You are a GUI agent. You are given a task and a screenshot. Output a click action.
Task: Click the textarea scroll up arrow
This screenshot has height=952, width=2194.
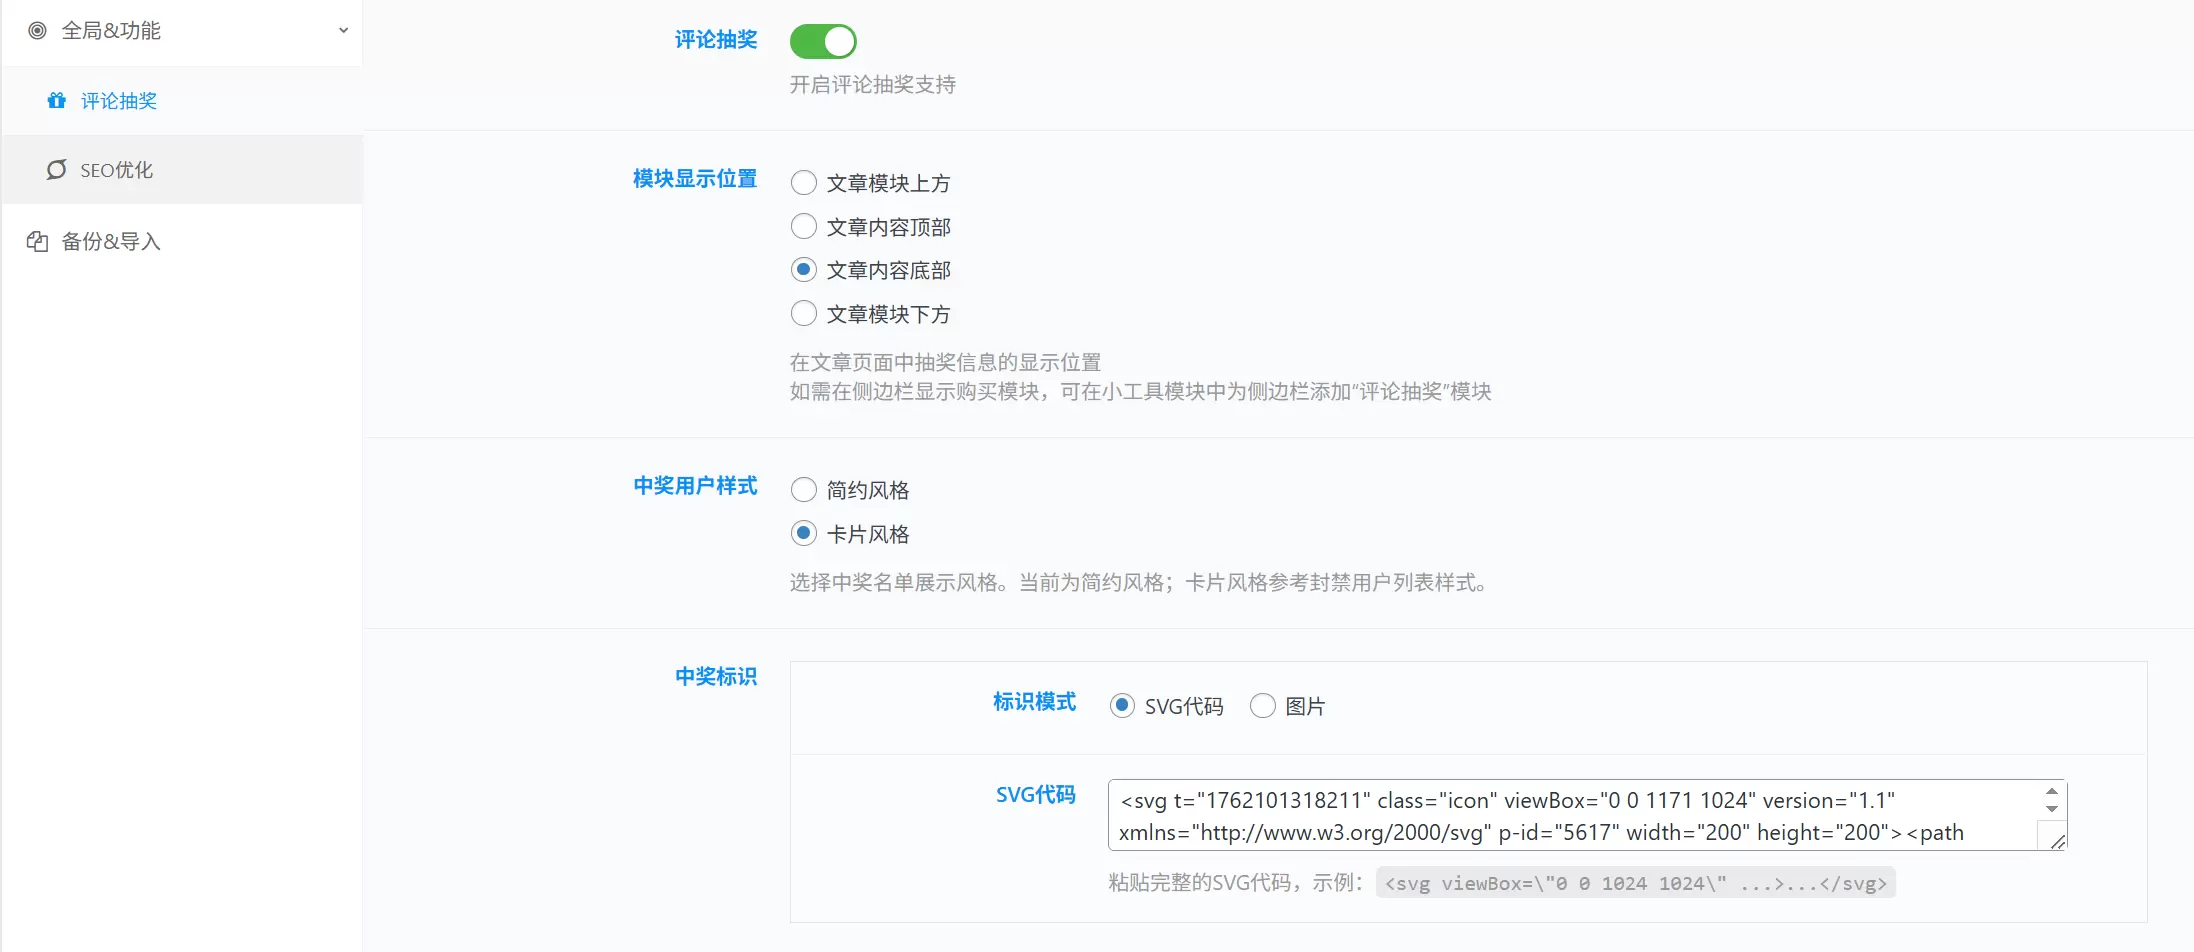click(x=2052, y=792)
